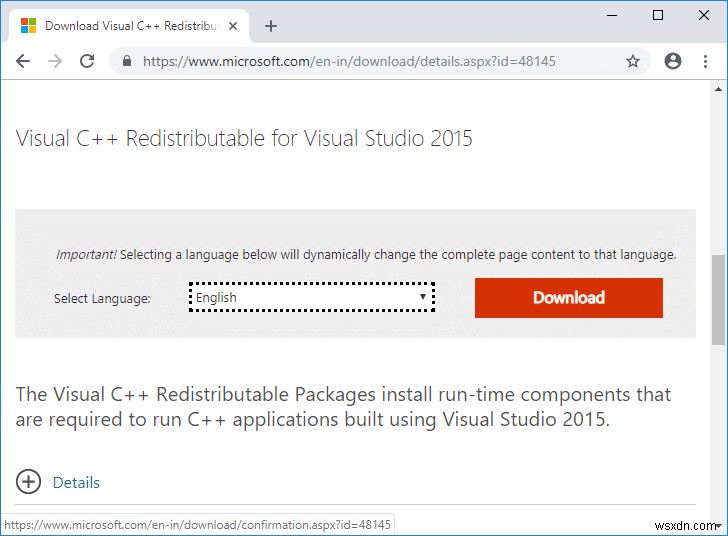The height and width of the screenshot is (536, 728).
Task: Open Chrome's three-dot menu
Action: (x=705, y=61)
